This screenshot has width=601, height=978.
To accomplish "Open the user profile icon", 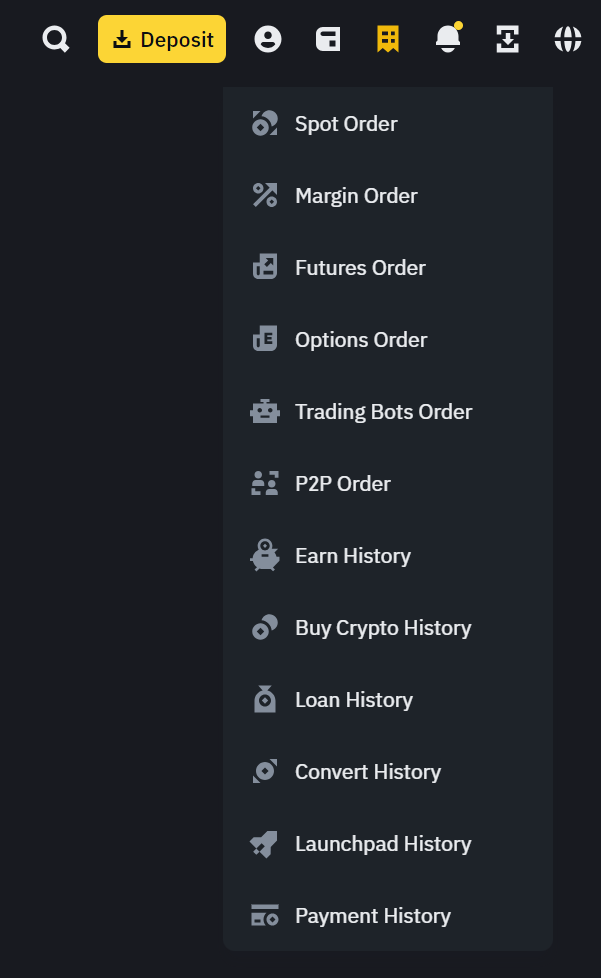I will click(268, 39).
